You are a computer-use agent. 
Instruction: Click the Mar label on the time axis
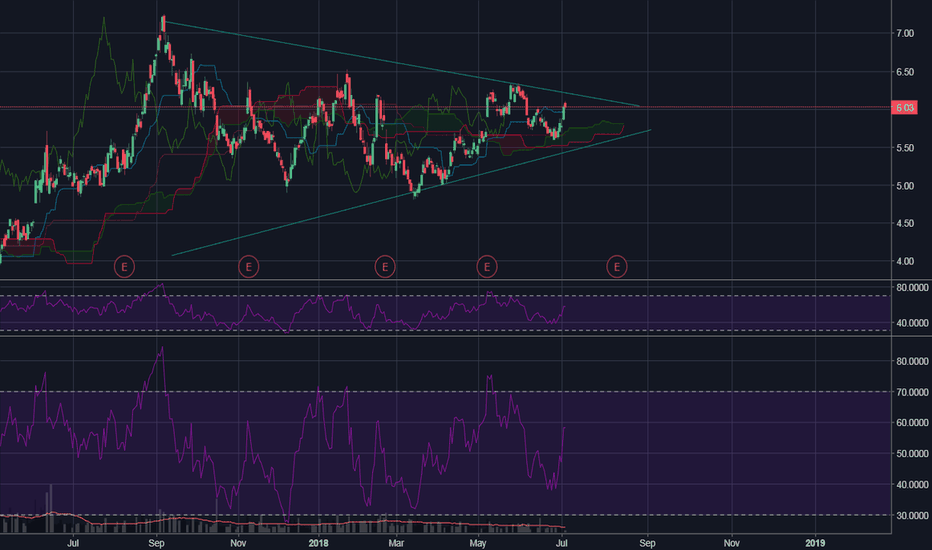coord(396,543)
